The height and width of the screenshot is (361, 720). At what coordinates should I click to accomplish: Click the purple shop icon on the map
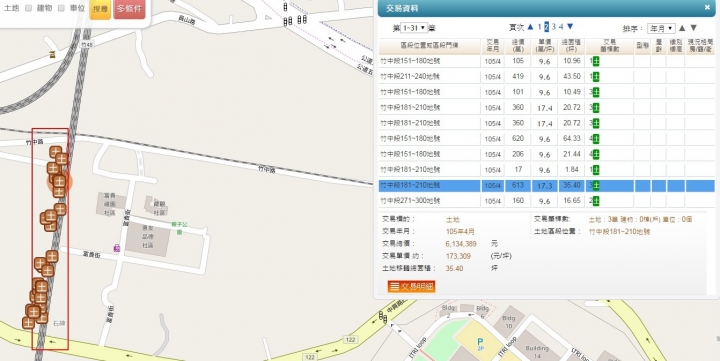click(117, 248)
